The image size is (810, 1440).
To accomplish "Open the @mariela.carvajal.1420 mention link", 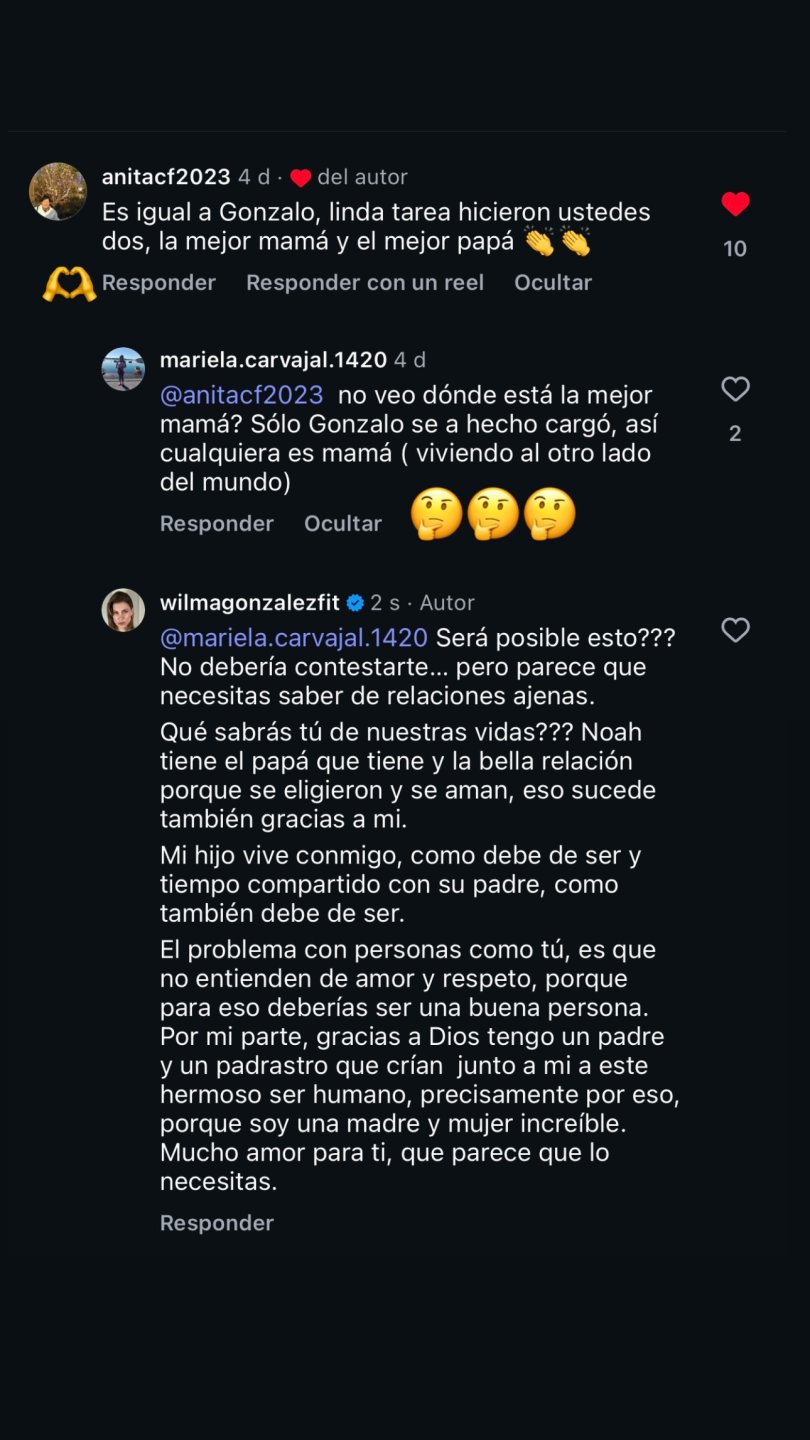I will tap(294, 638).
